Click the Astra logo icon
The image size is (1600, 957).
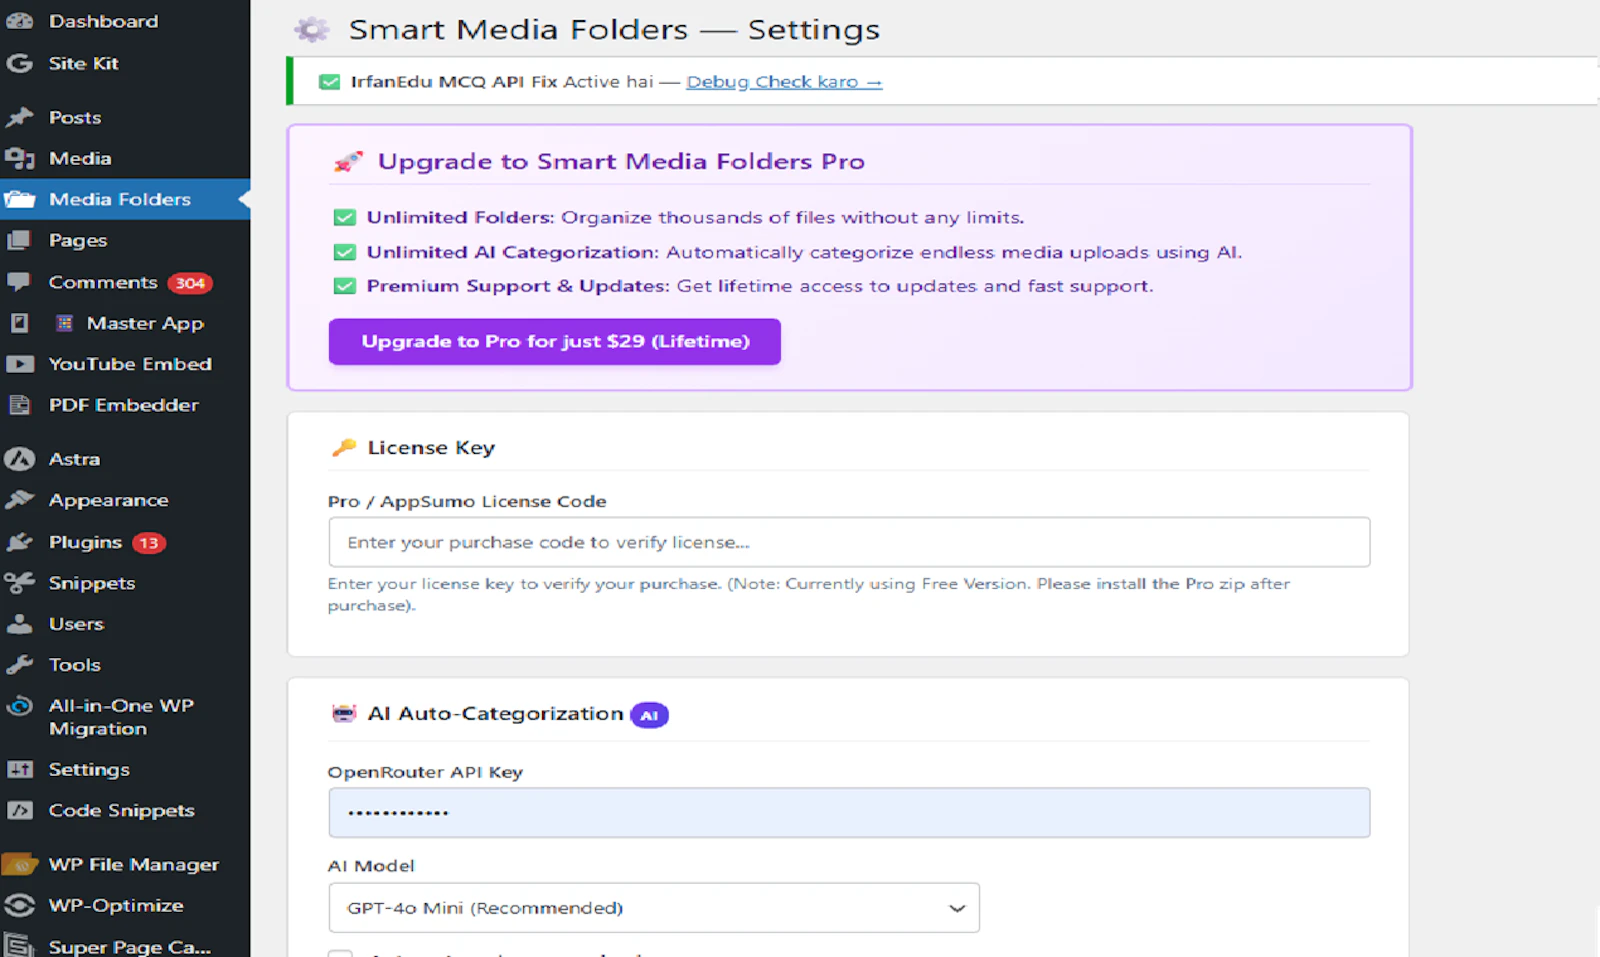(x=19, y=459)
